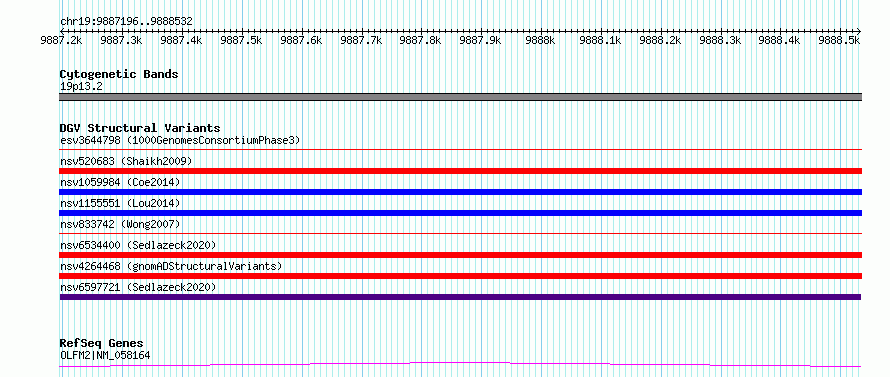The image size is (890, 377).
Task: Click the DGV Structural Variants track title
Action: tap(140, 128)
